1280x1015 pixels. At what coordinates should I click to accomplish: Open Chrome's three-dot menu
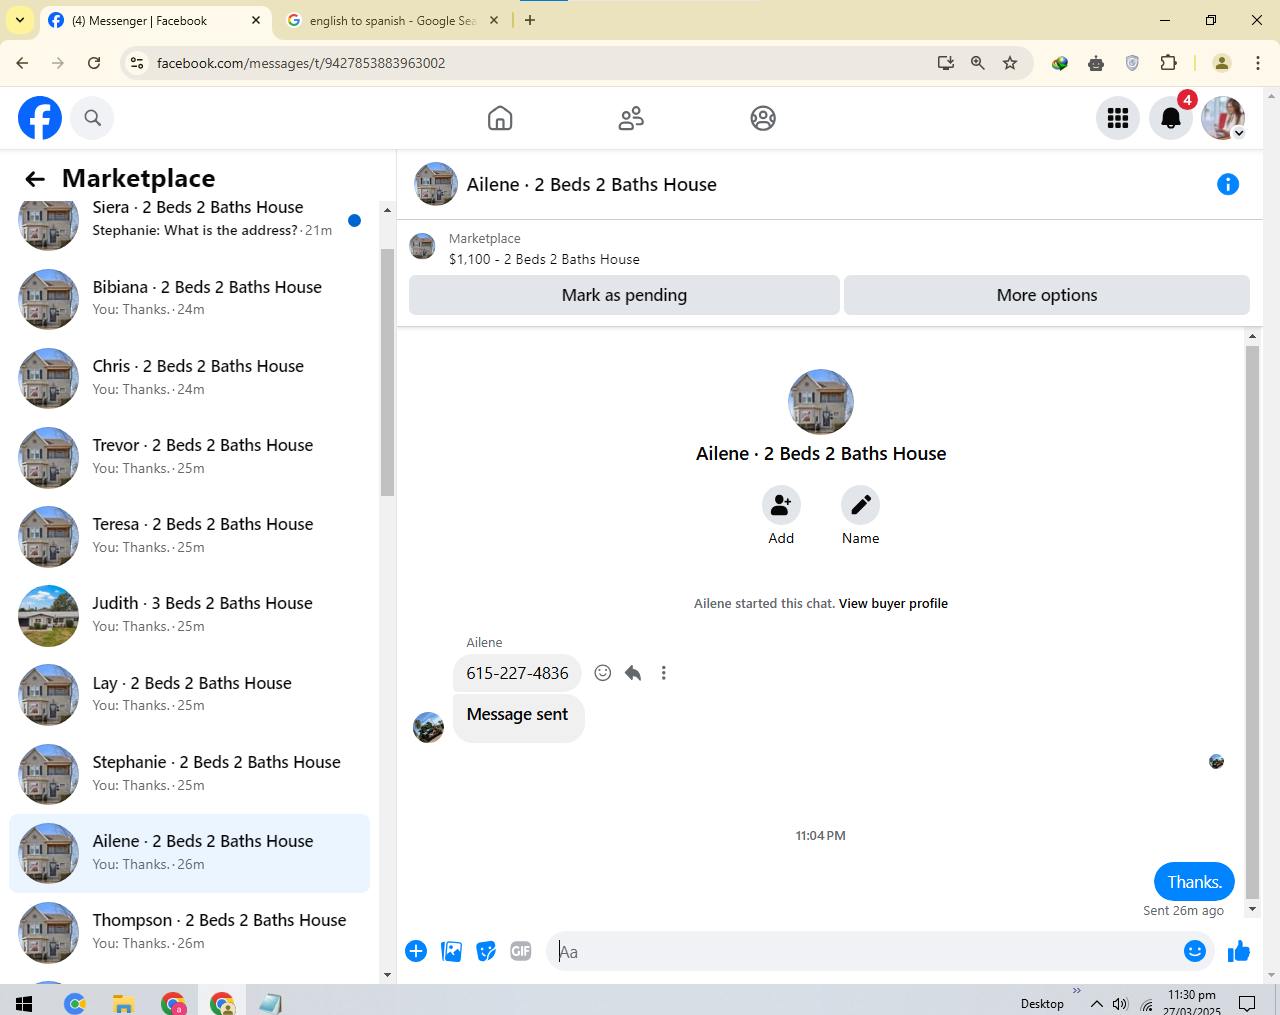(x=1258, y=63)
